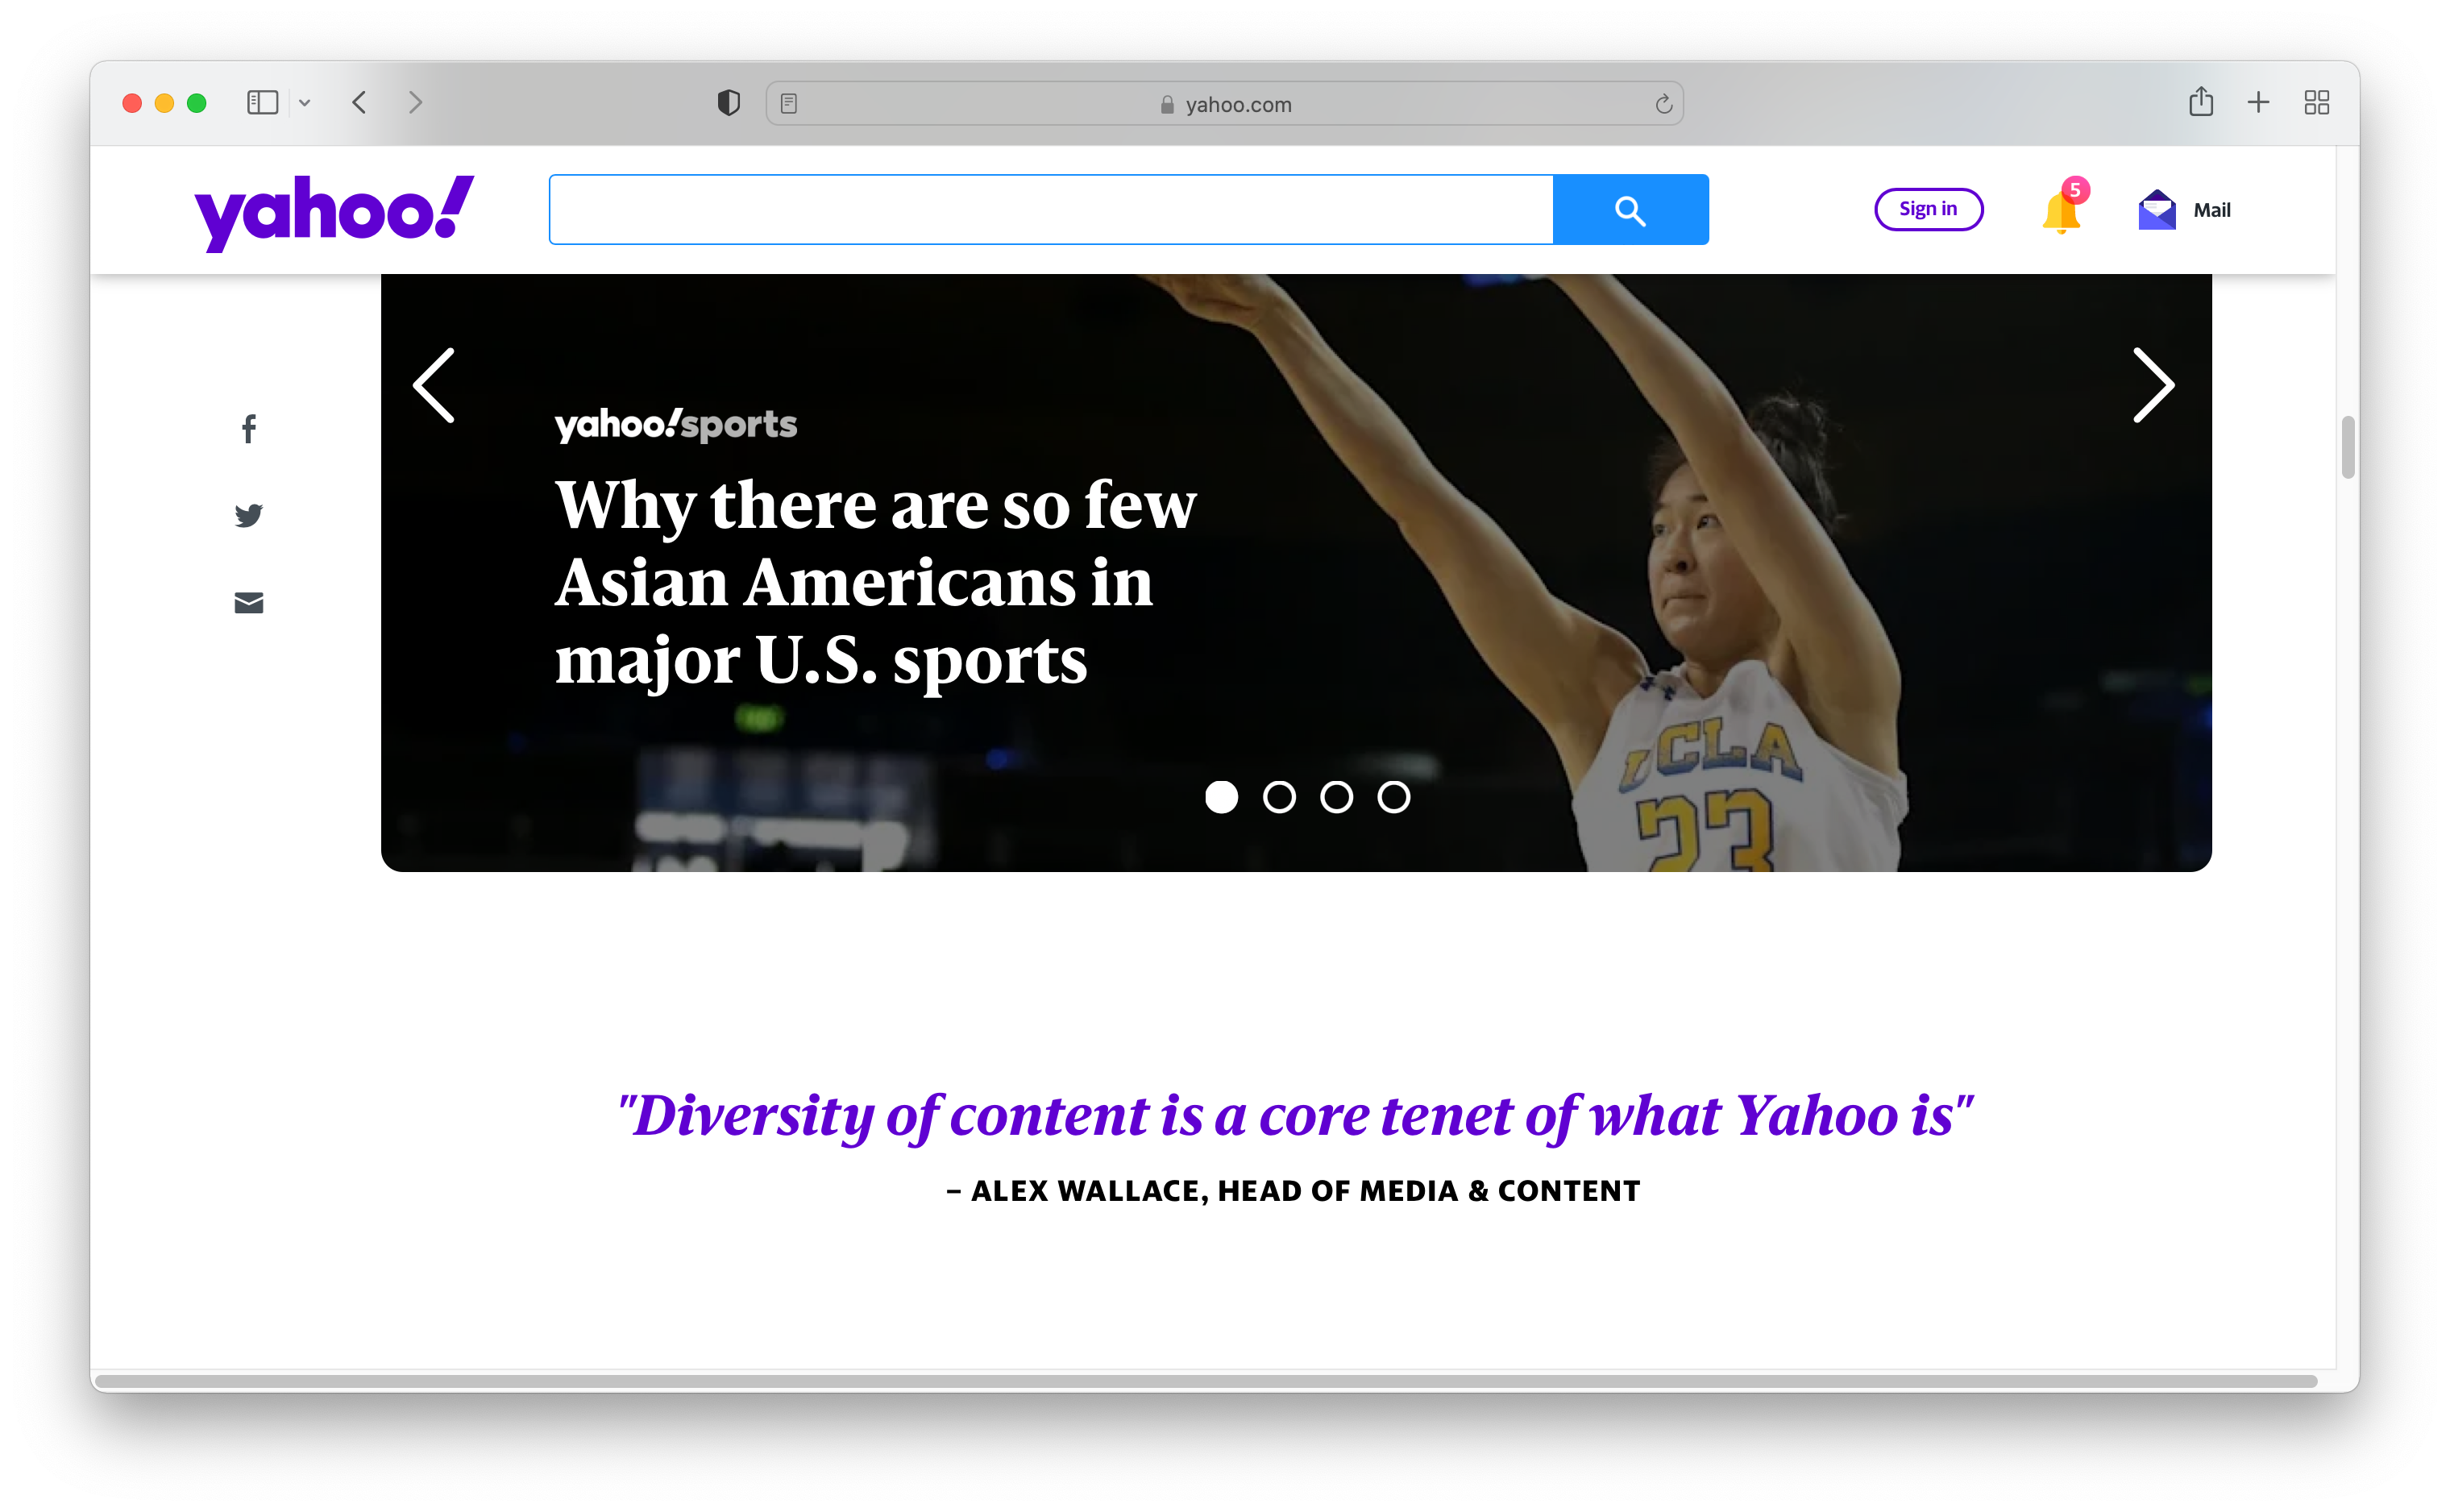The image size is (2450, 1512).
Task: Open Safari privacy report shield icon
Action: coord(728,103)
